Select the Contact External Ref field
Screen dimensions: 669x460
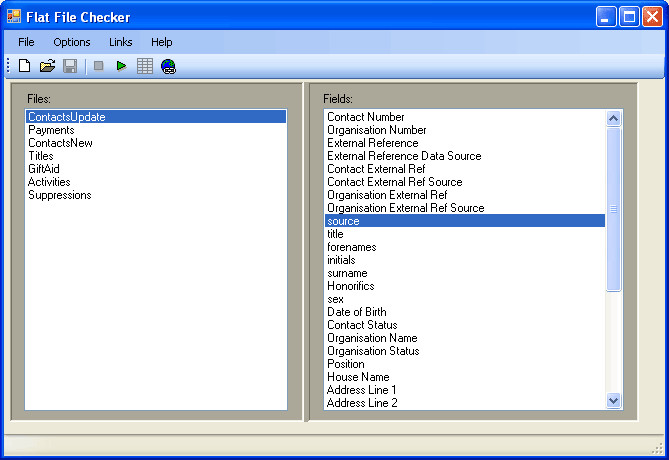(x=465, y=169)
